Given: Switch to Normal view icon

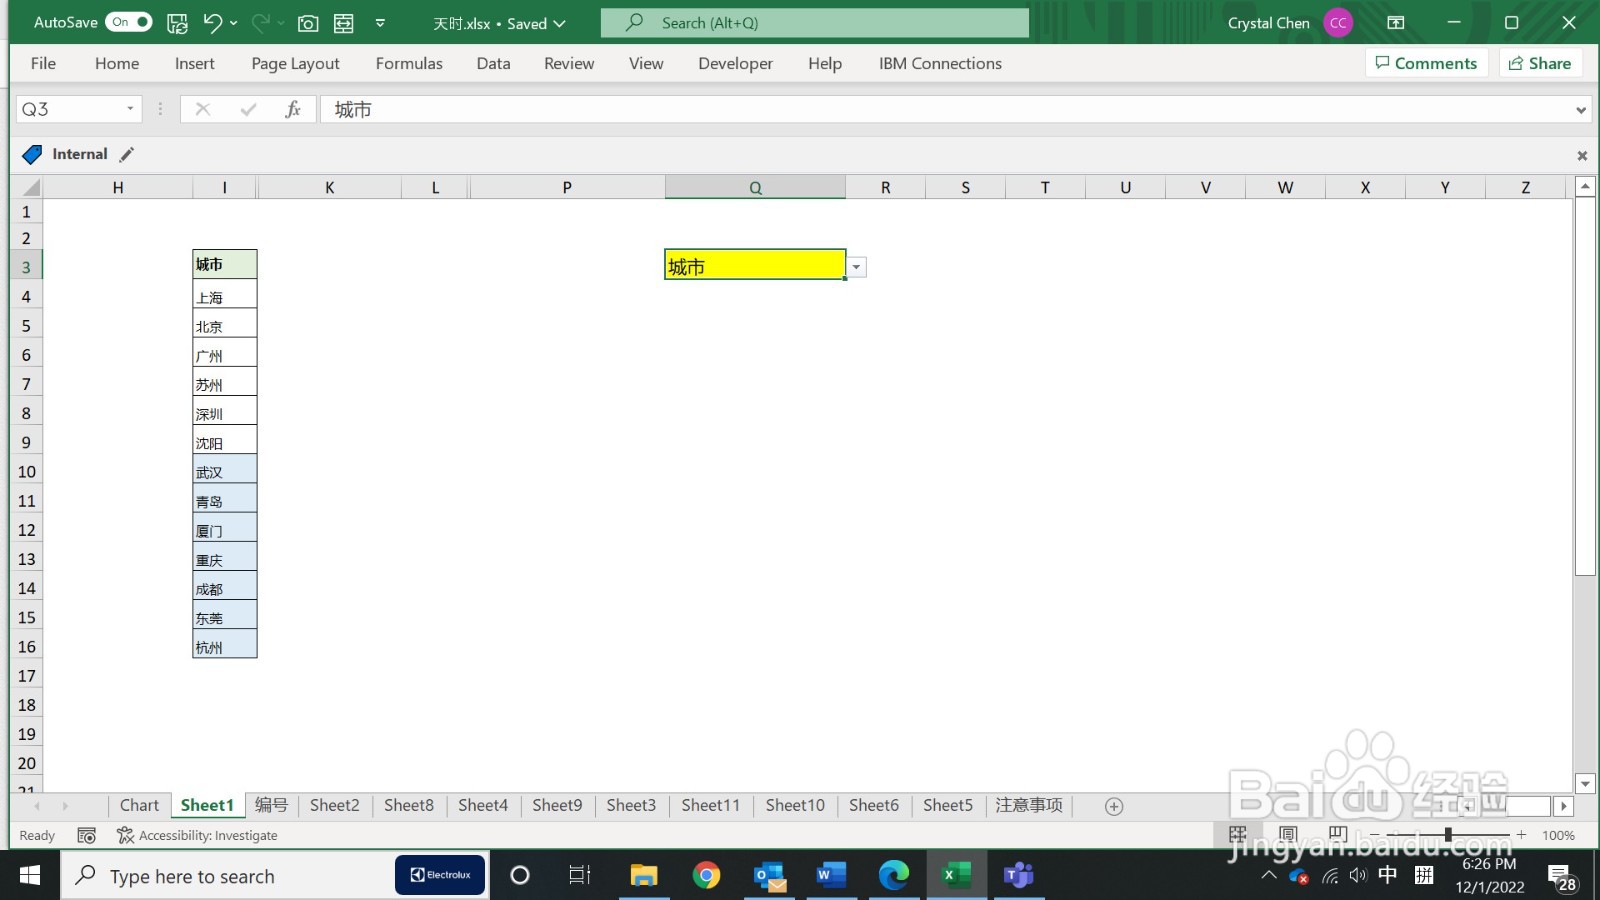Looking at the screenshot, I should click(x=1238, y=835).
